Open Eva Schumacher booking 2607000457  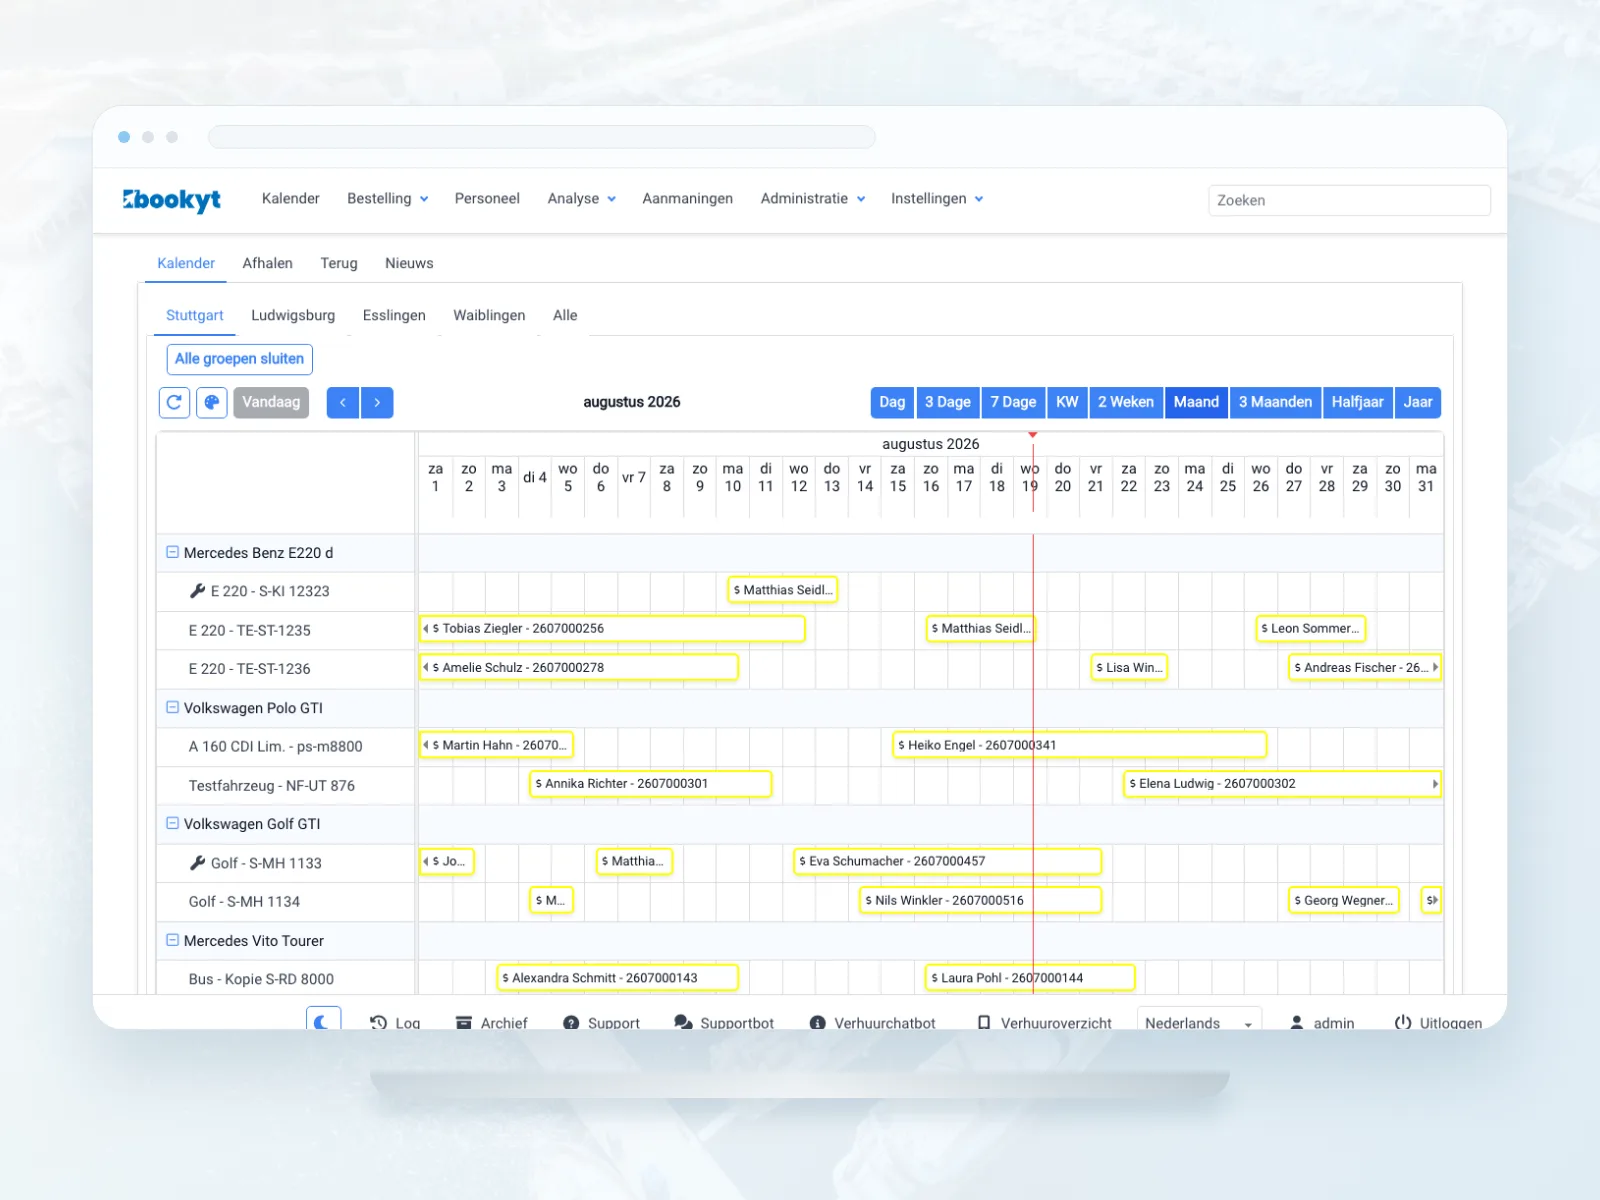tap(948, 861)
